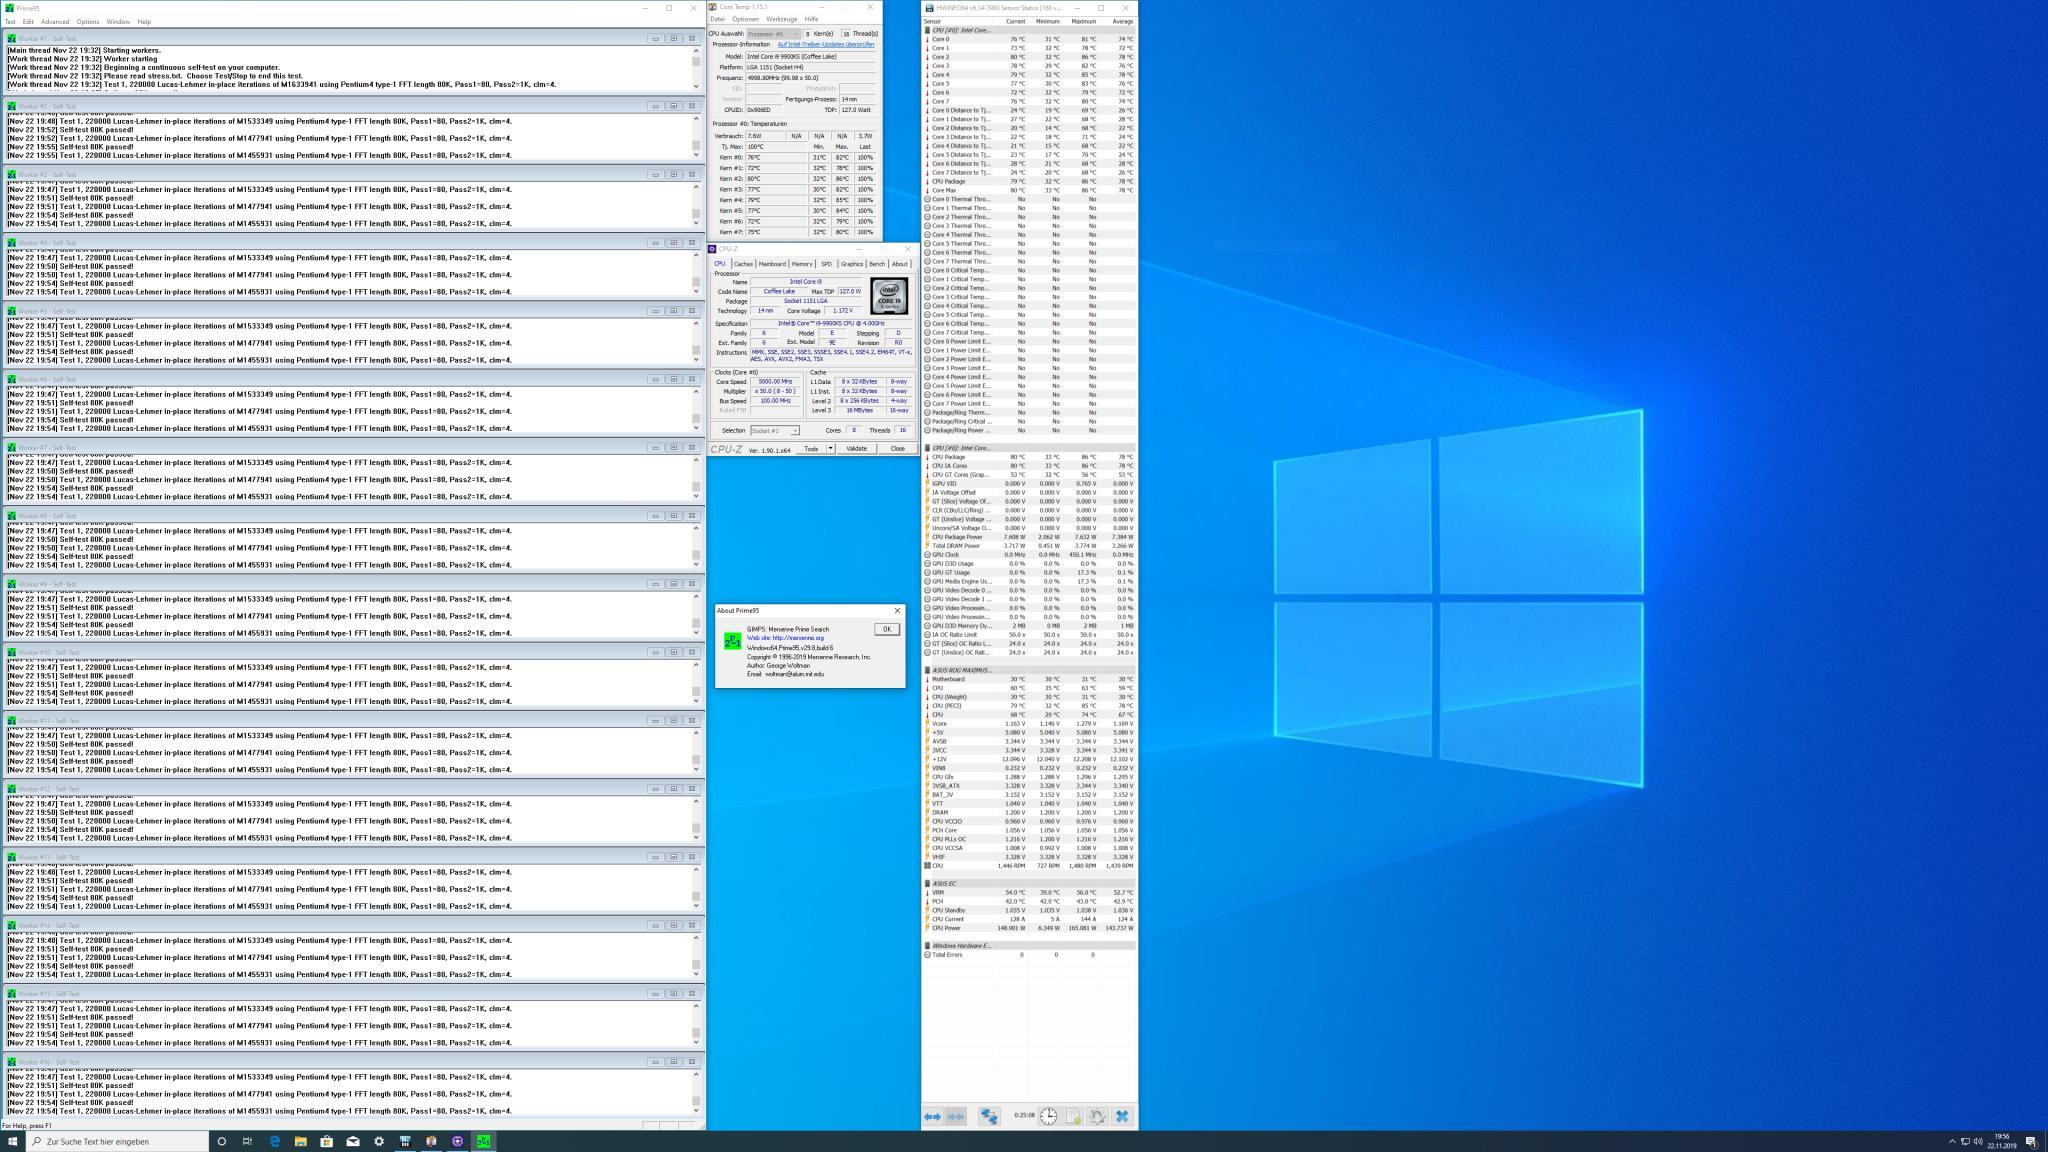
Task: Open the Core Temp icon in the taskbar
Action: [431, 1141]
